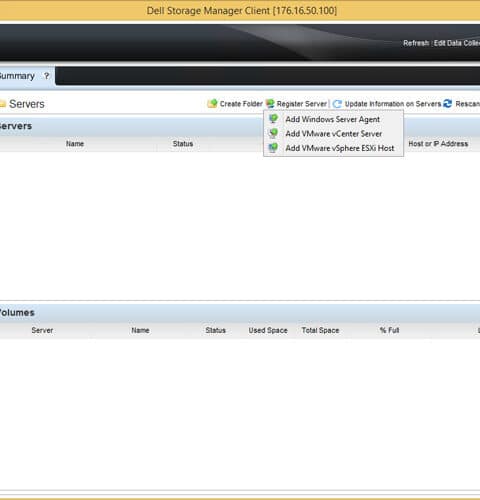The image size is (480, 500).
Task: Sort Volumes table by Status column
Action: click(x=215, y=330)
